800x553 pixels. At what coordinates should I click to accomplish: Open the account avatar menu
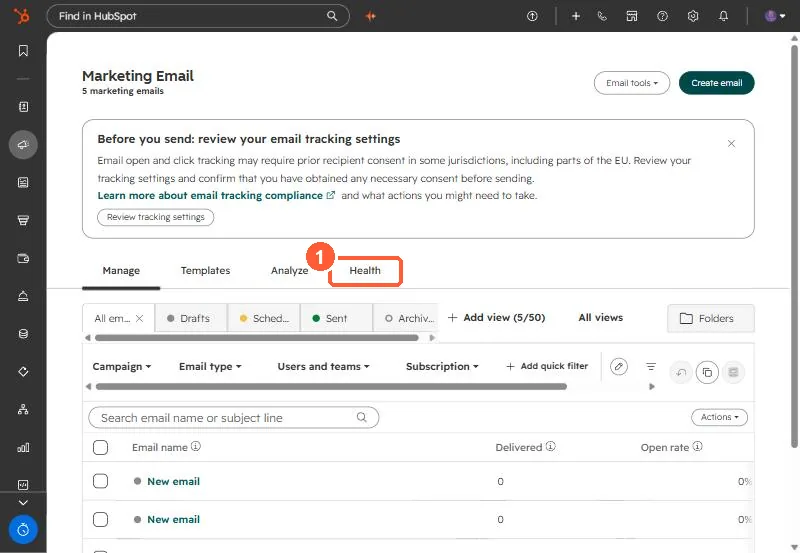[x=774, y=16]
